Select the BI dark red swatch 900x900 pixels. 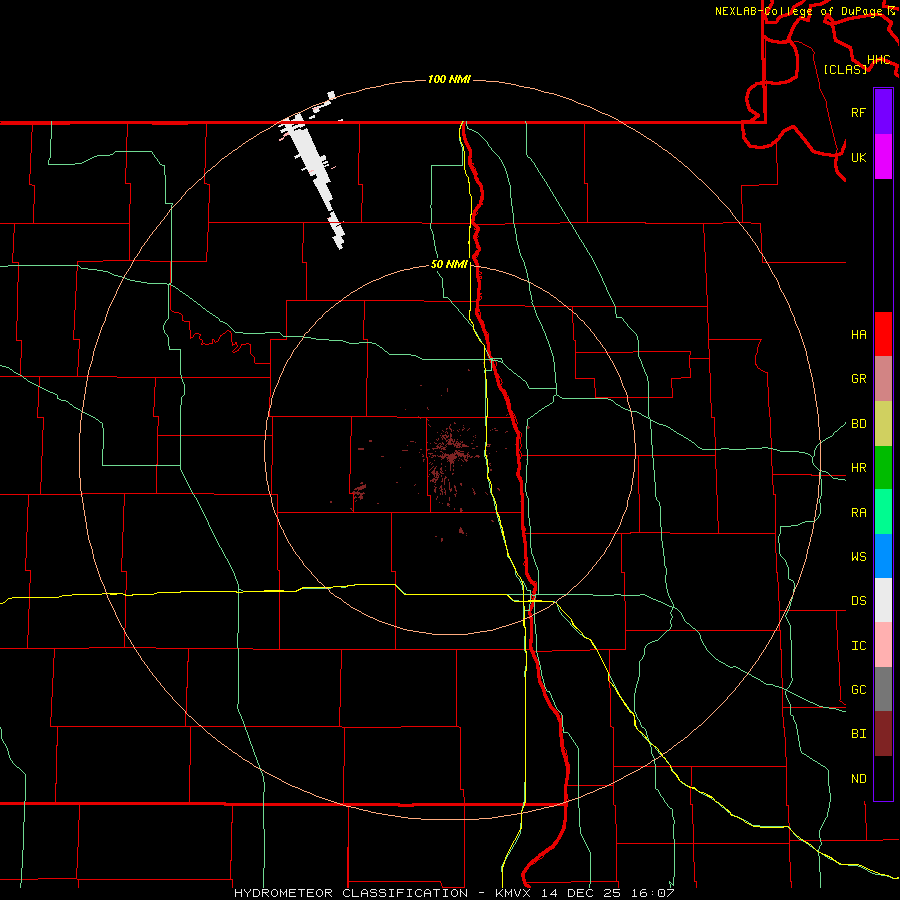click(x=883, y=734)
